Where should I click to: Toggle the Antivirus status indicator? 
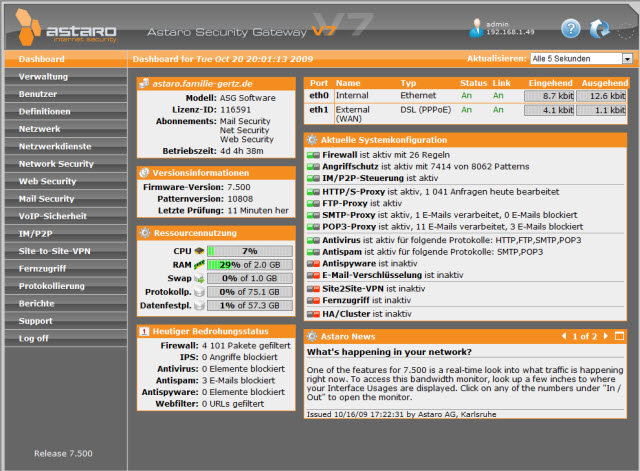tap(313, 240)
